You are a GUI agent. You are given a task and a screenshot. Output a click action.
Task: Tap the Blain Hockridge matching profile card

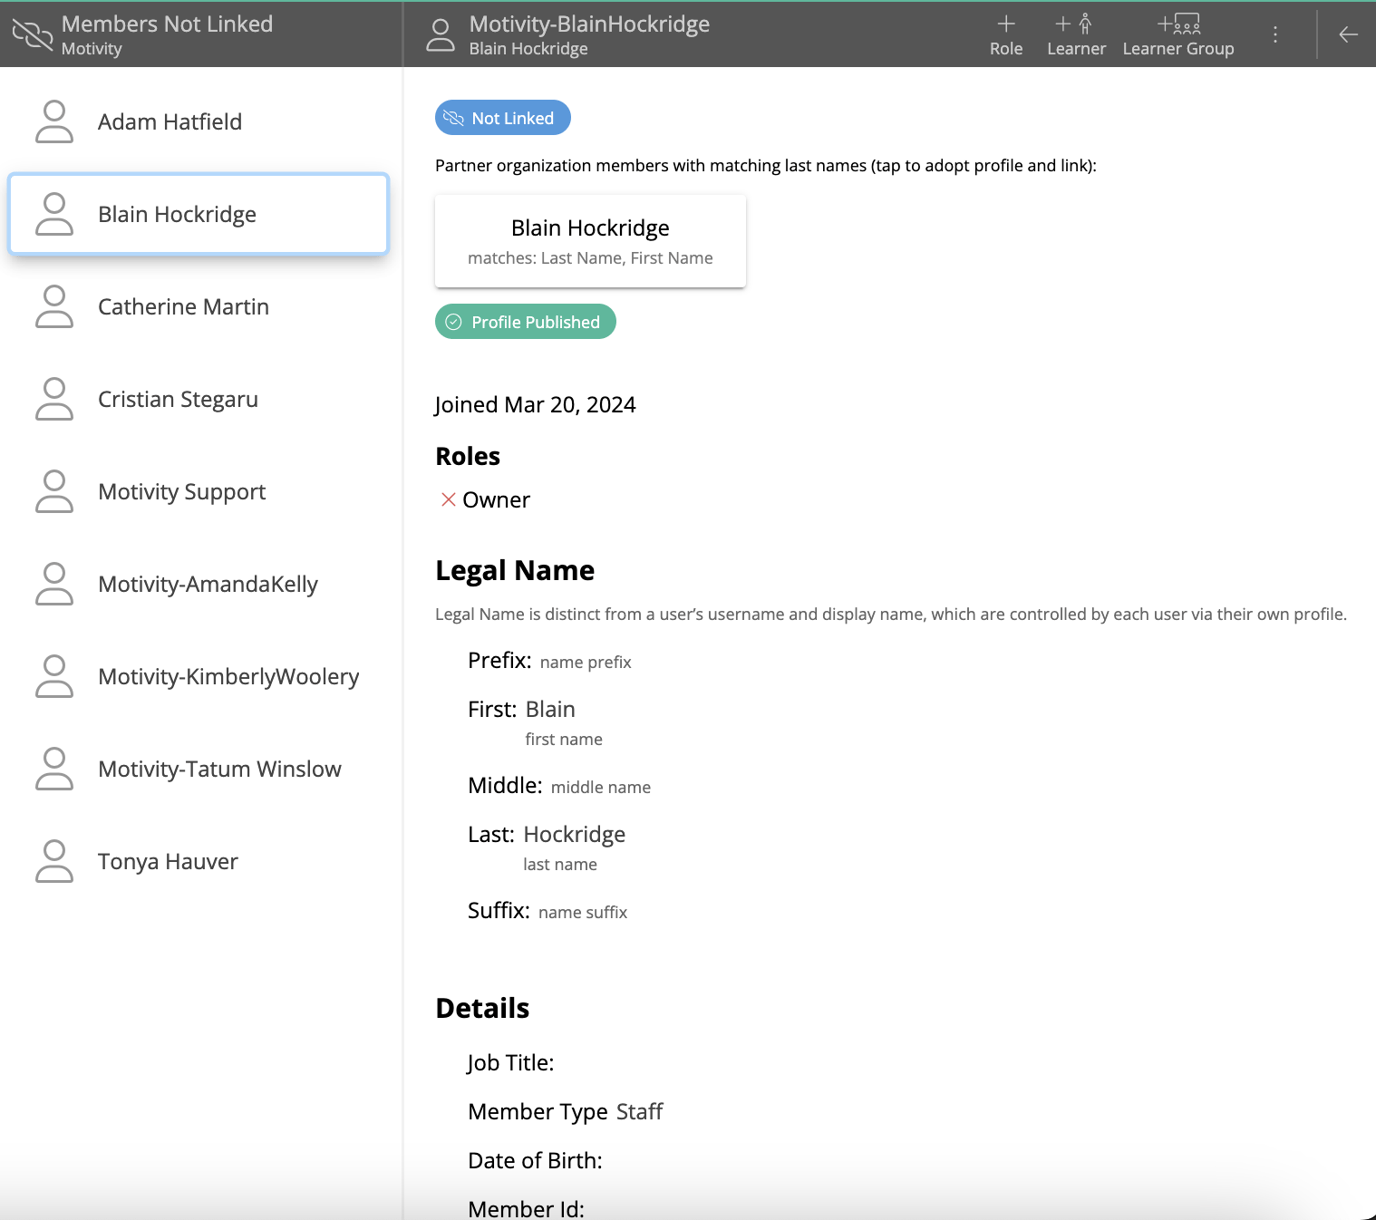pyautogui.click(x=590, y=241)
